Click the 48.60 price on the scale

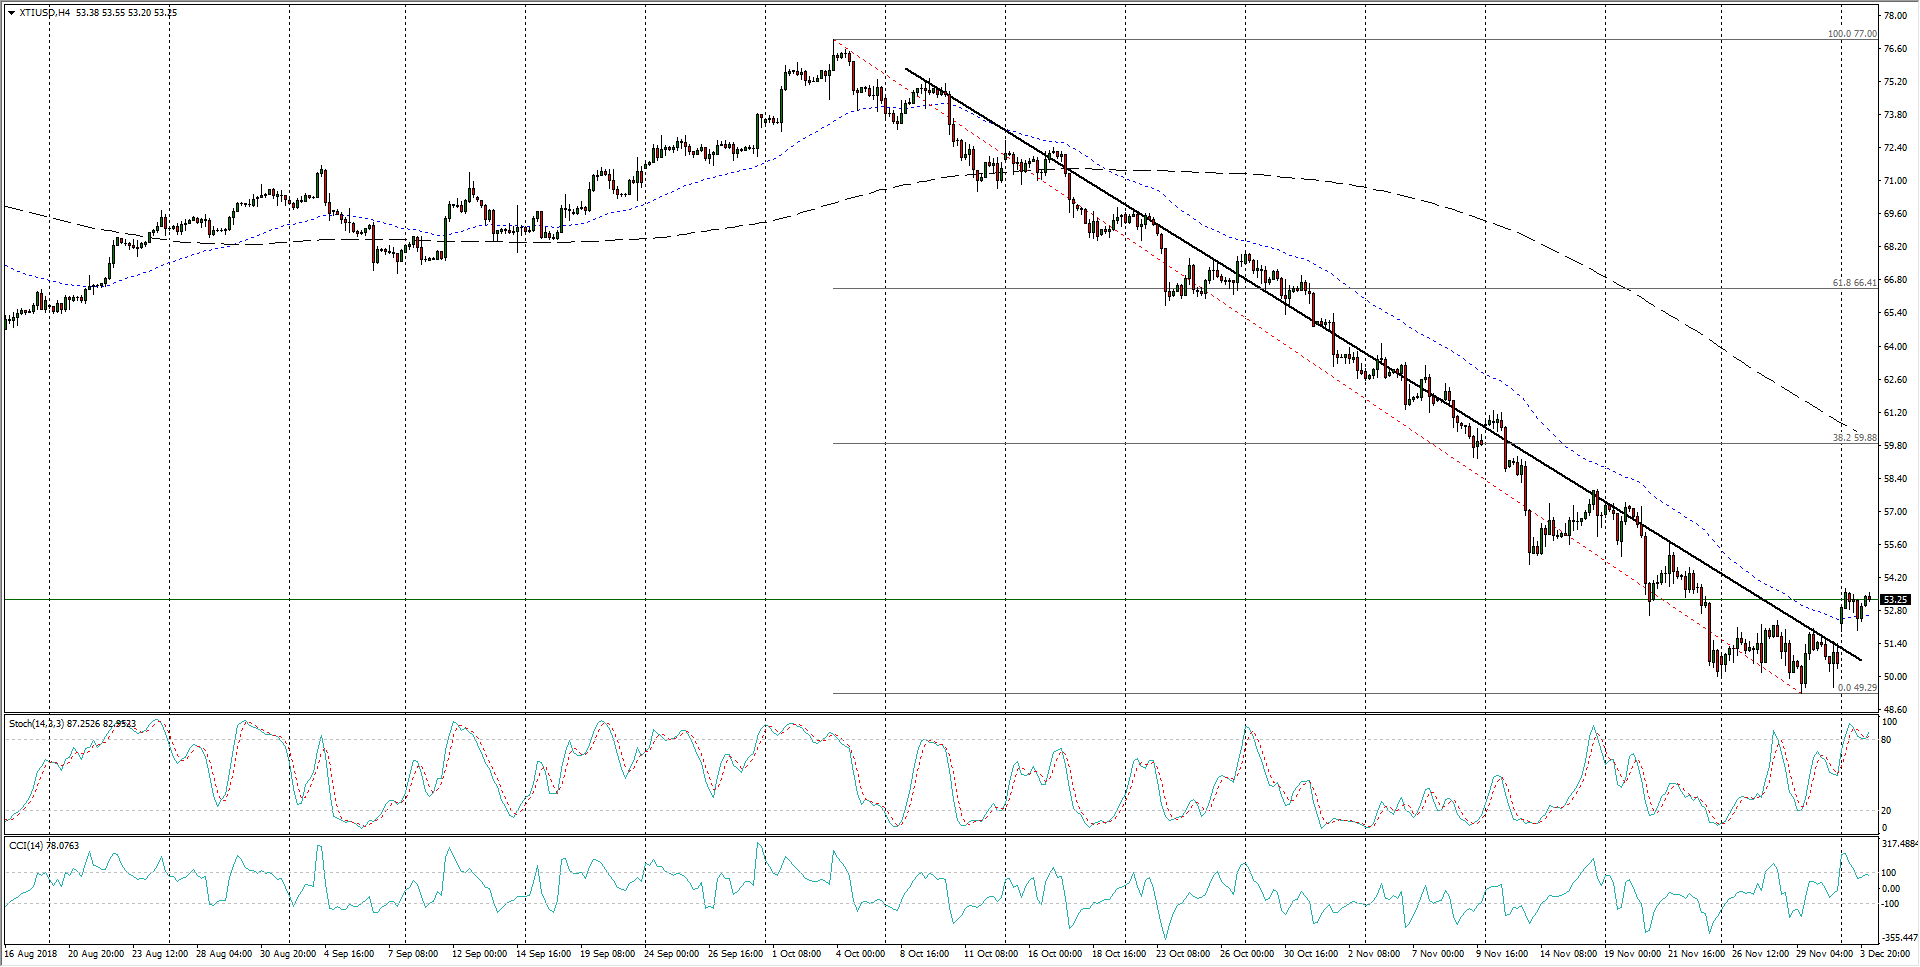tap(1894, 710)
